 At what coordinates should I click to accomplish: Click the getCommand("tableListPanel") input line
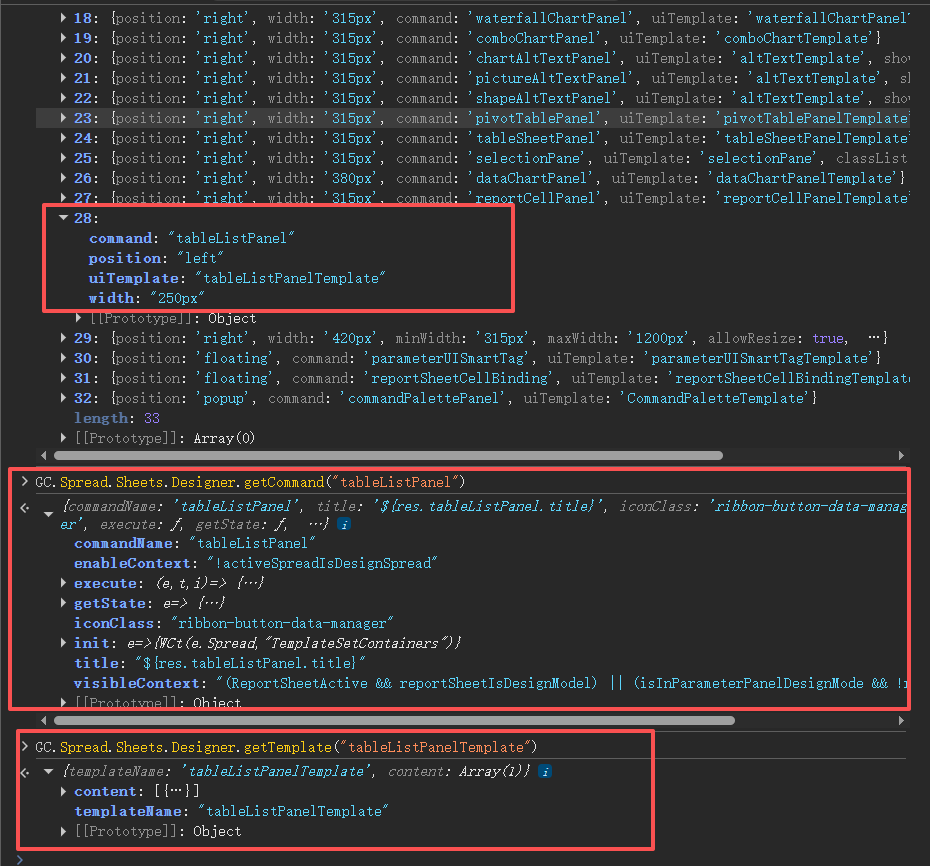coord(250,482)
